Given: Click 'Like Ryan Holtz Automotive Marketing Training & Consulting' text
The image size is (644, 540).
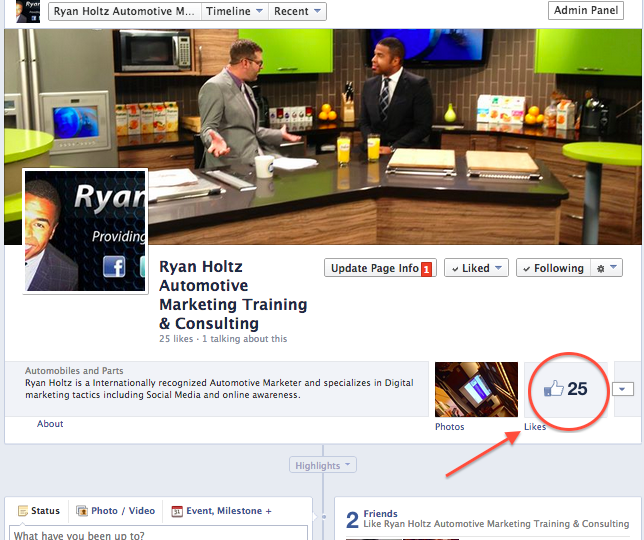Looking at the screenshot, I should tap(496, 524).
